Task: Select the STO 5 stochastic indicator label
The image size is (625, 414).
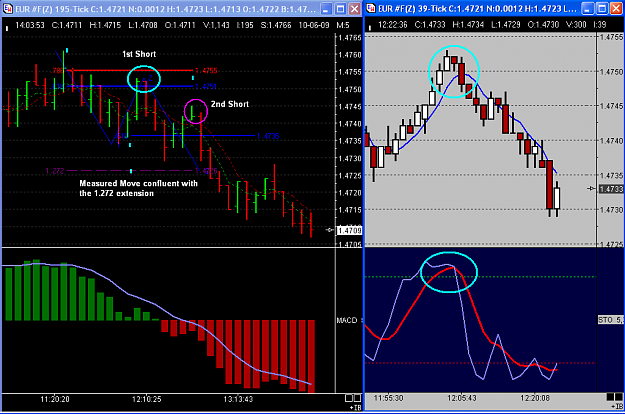Action: [x=611, y=320]
